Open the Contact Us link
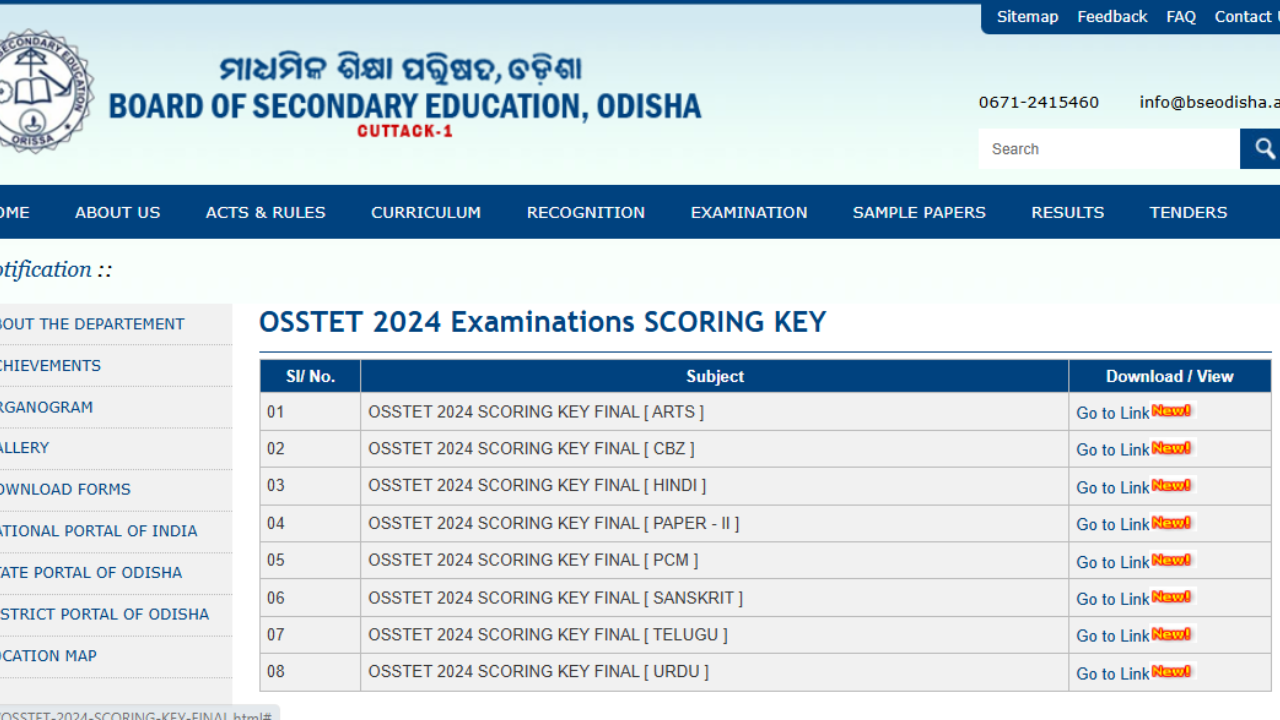Screen dimensions: 1280x720 1247,17
